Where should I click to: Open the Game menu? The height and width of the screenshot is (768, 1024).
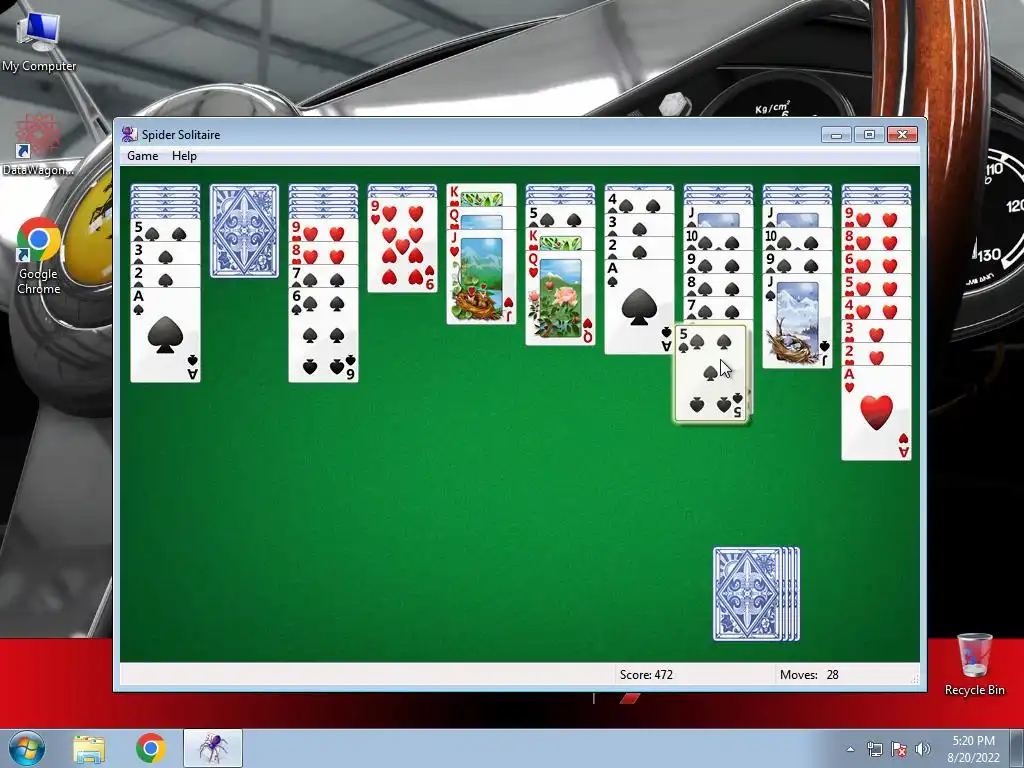point(142,155)
